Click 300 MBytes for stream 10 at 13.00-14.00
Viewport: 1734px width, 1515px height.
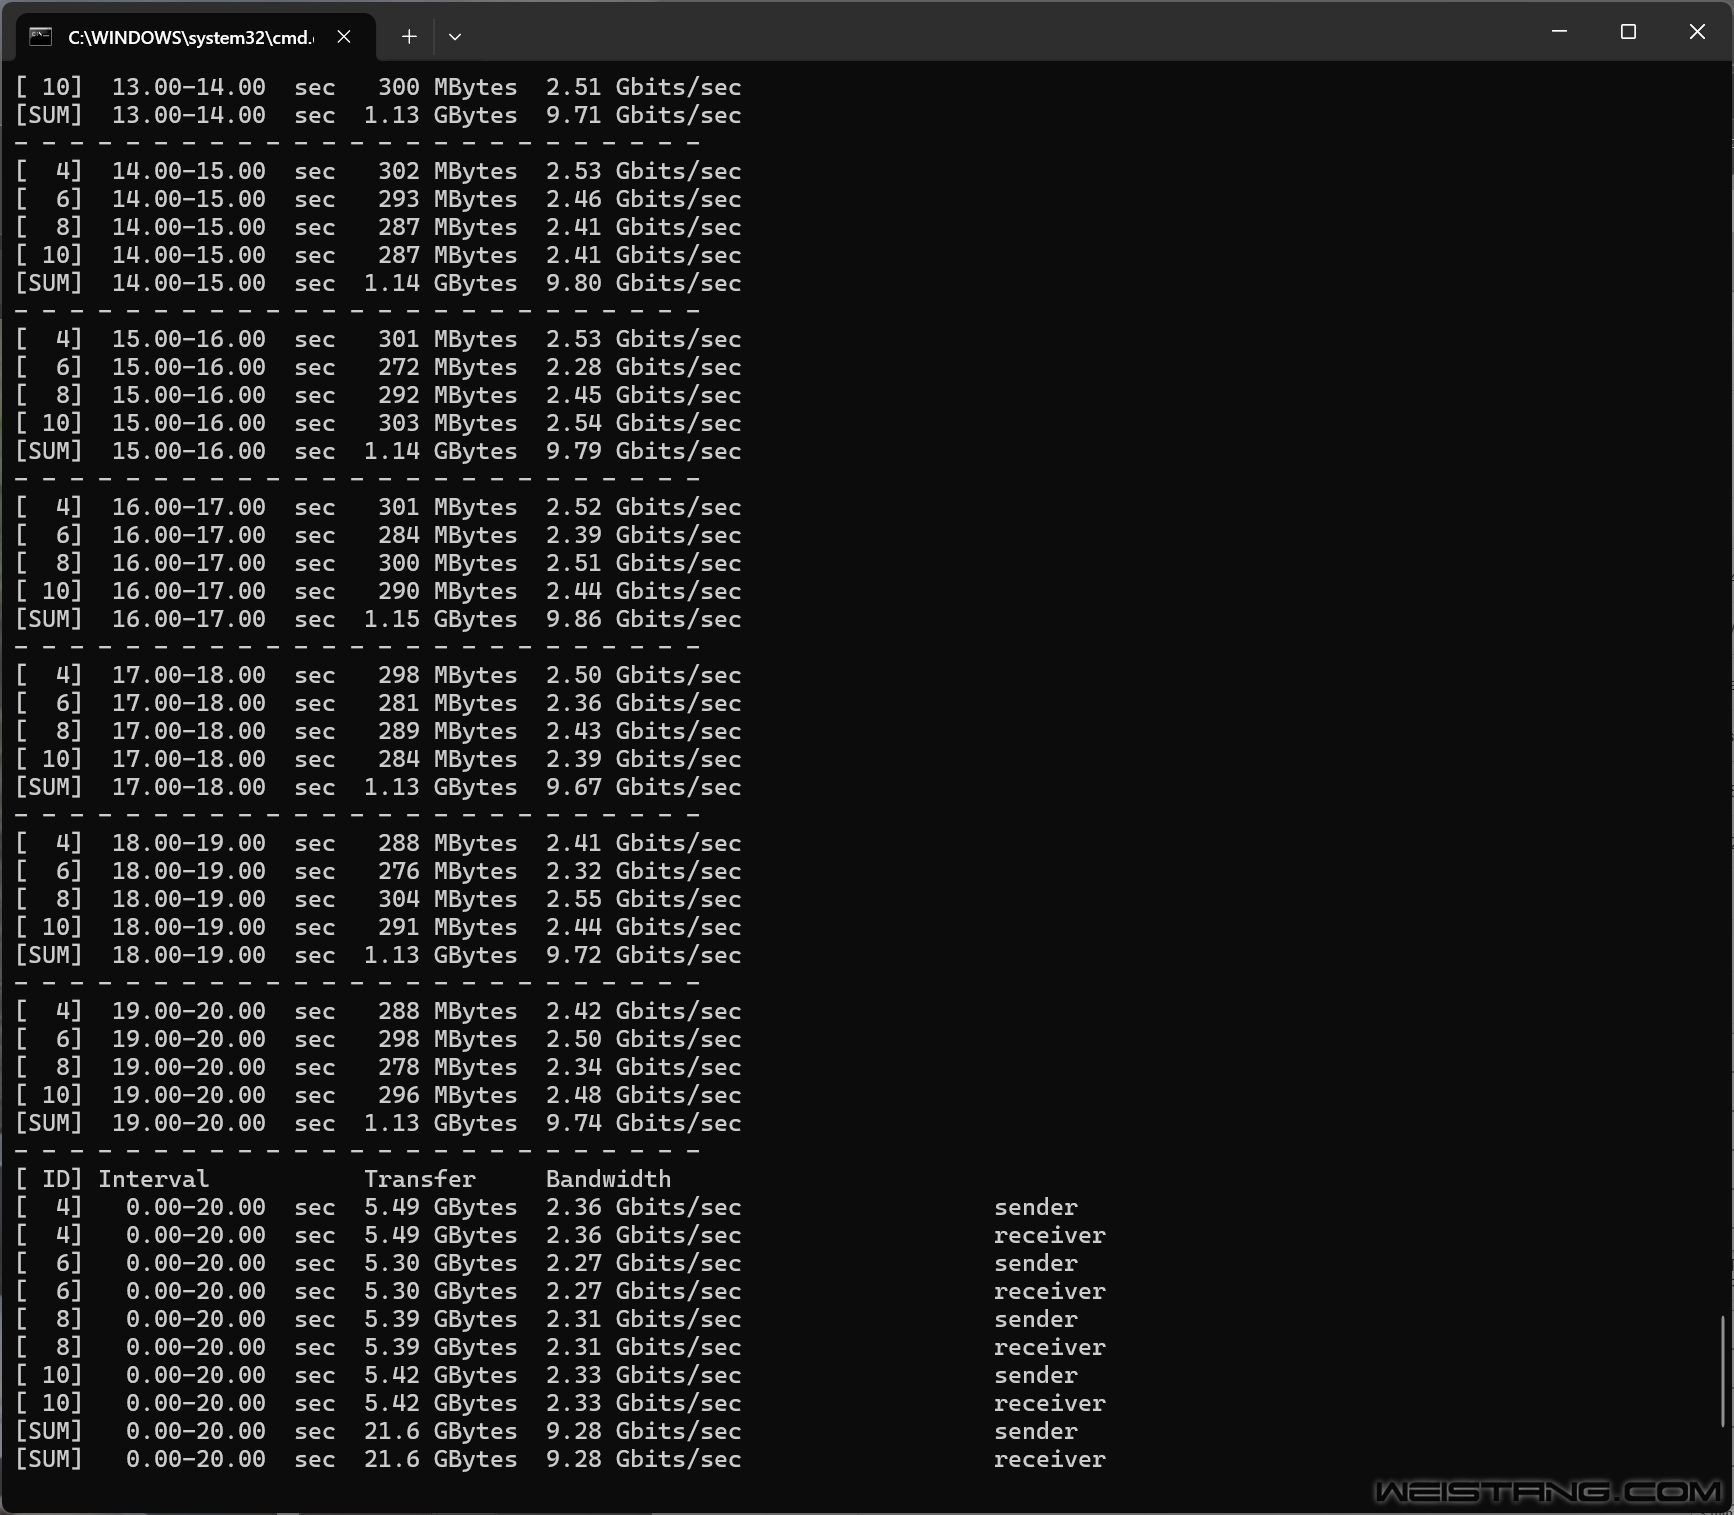[x=448, y=87]
